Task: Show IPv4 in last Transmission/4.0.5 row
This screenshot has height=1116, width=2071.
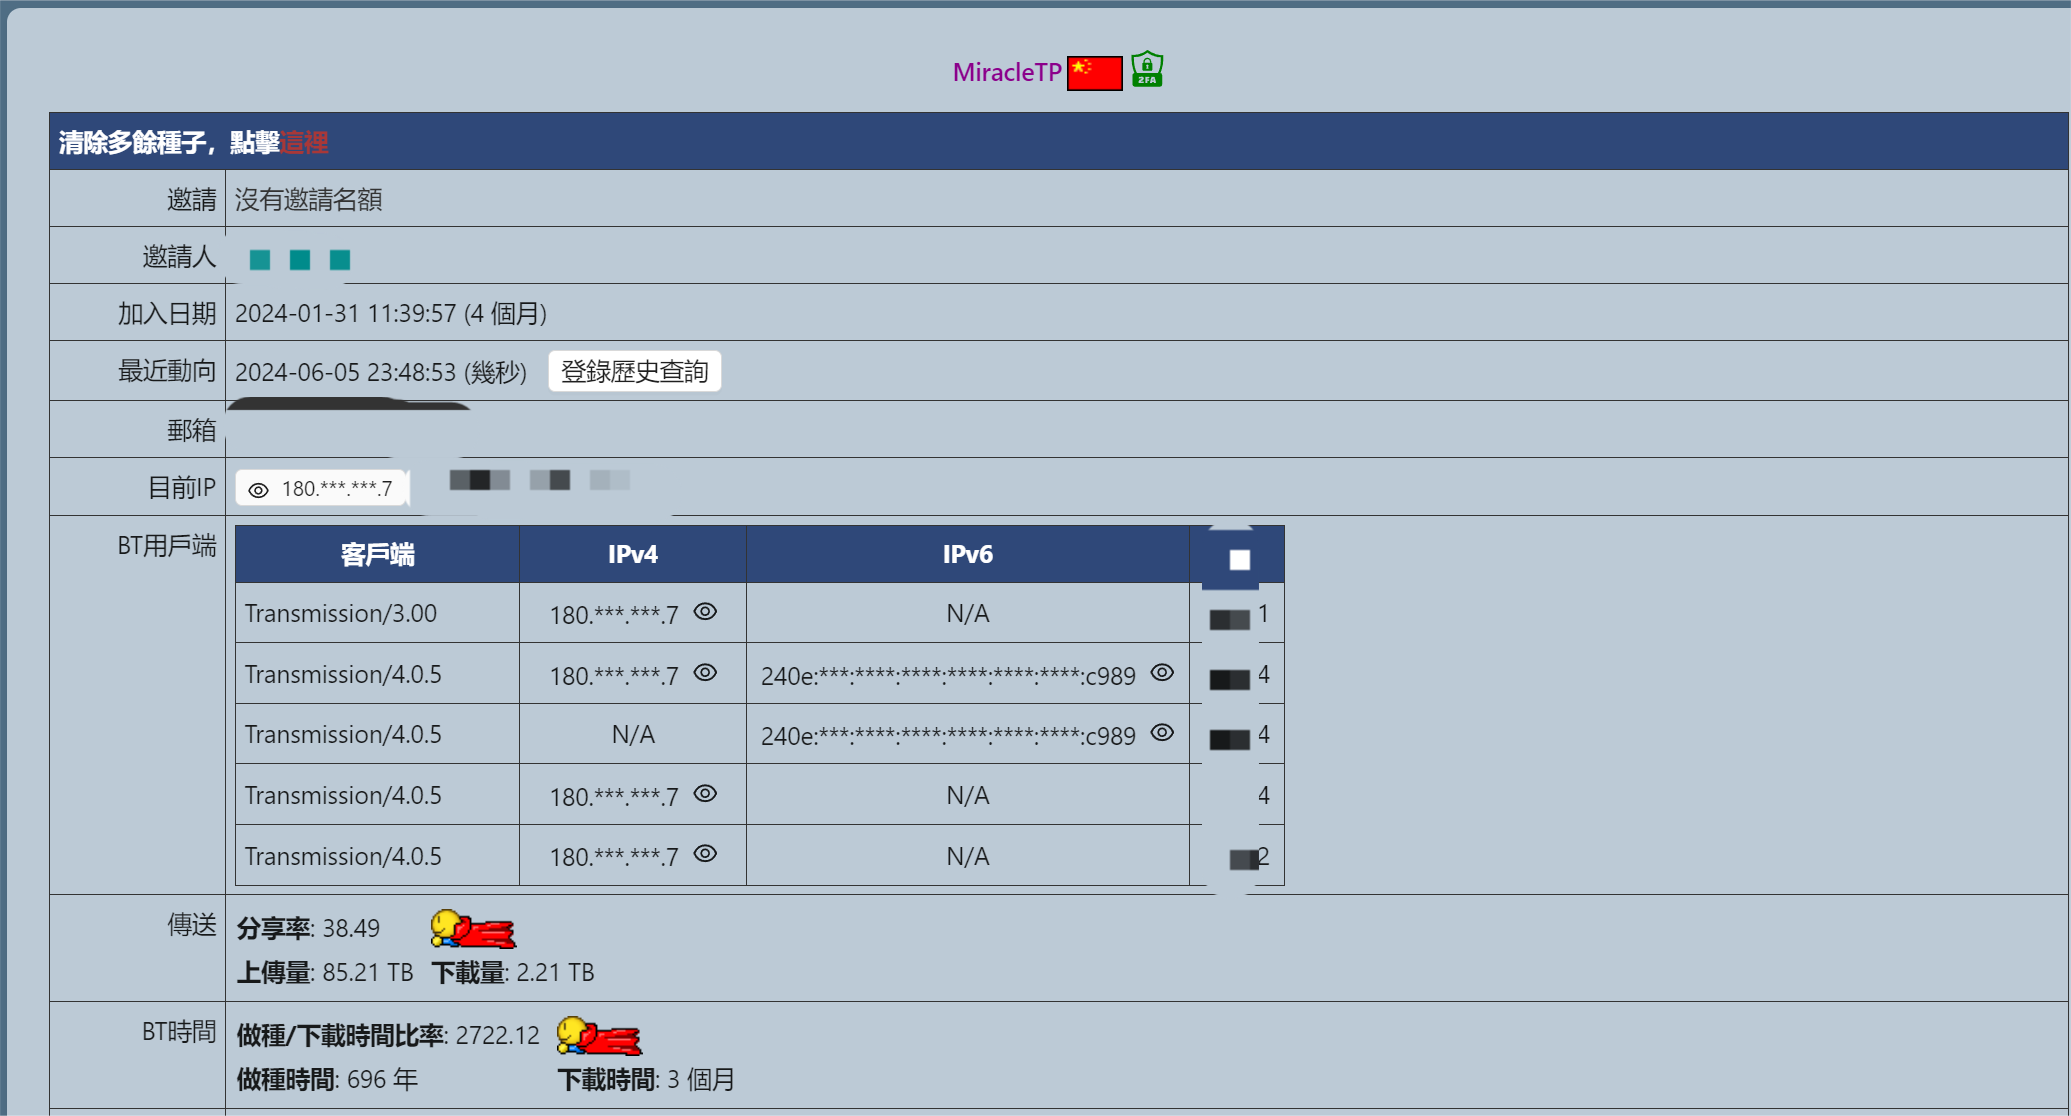Action: 705,854
